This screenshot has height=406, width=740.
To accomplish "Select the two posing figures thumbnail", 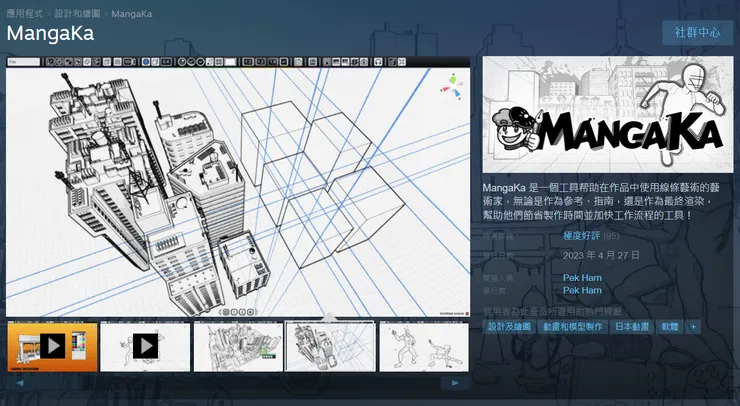I will click(x=424, y=347).
